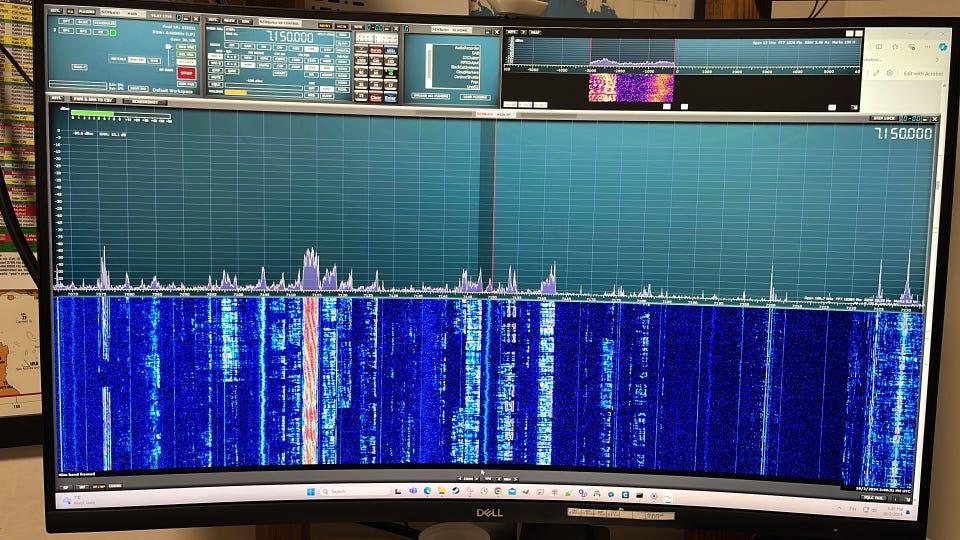The width and height of the screenshot is (960, 540).
Task: Click the SAVE WS workspace button
Action: 138,88
